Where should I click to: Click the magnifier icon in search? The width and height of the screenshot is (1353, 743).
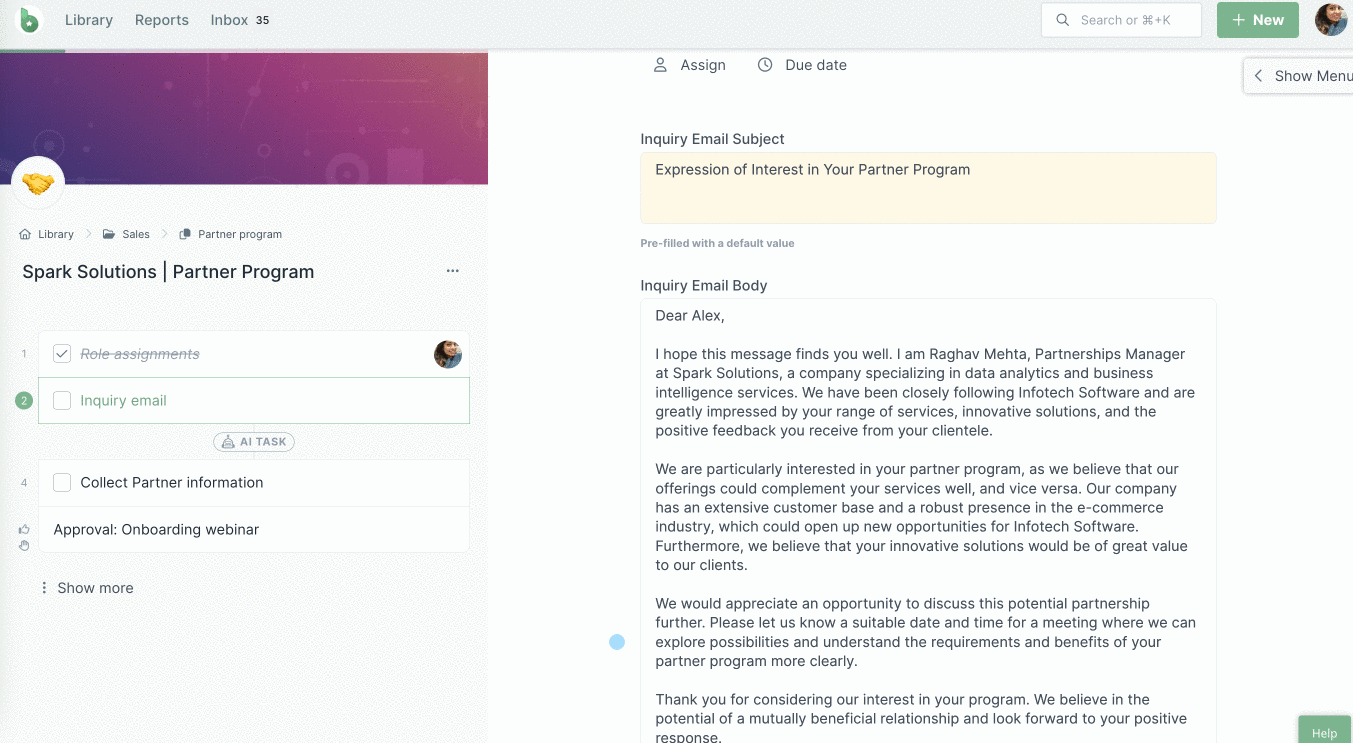tap(1063, 20)
